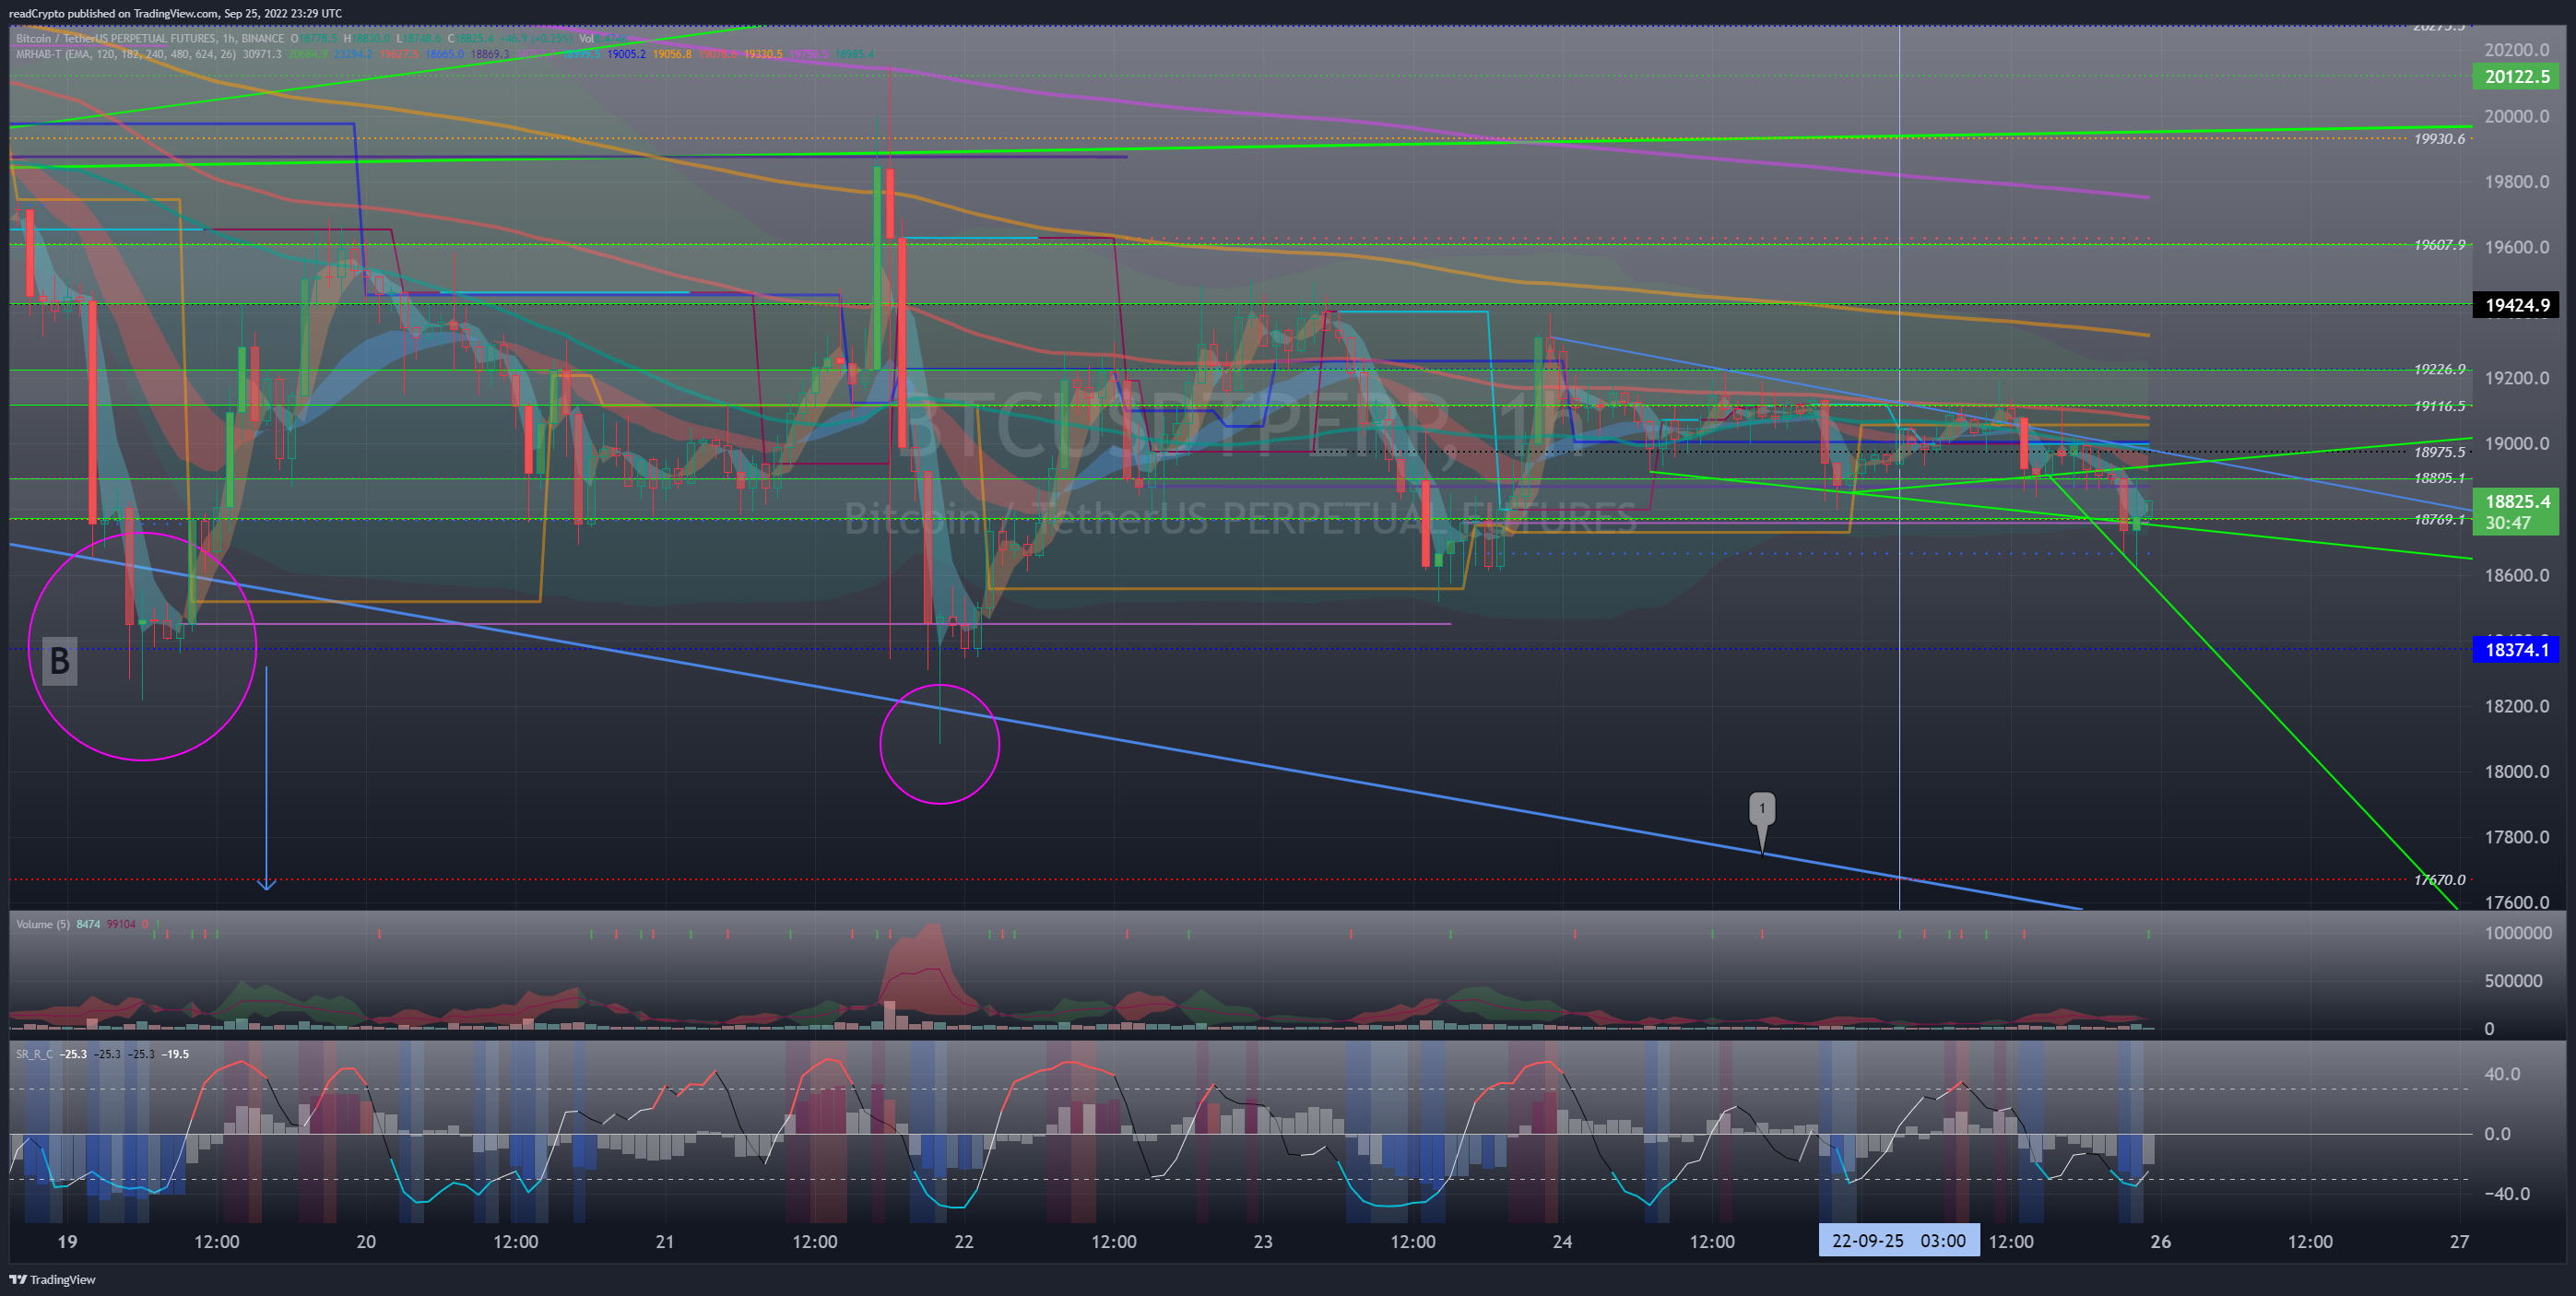Click the 17800.0 price scale tick
This screenshot has height=1296, width=2576.
(2516, 837)
